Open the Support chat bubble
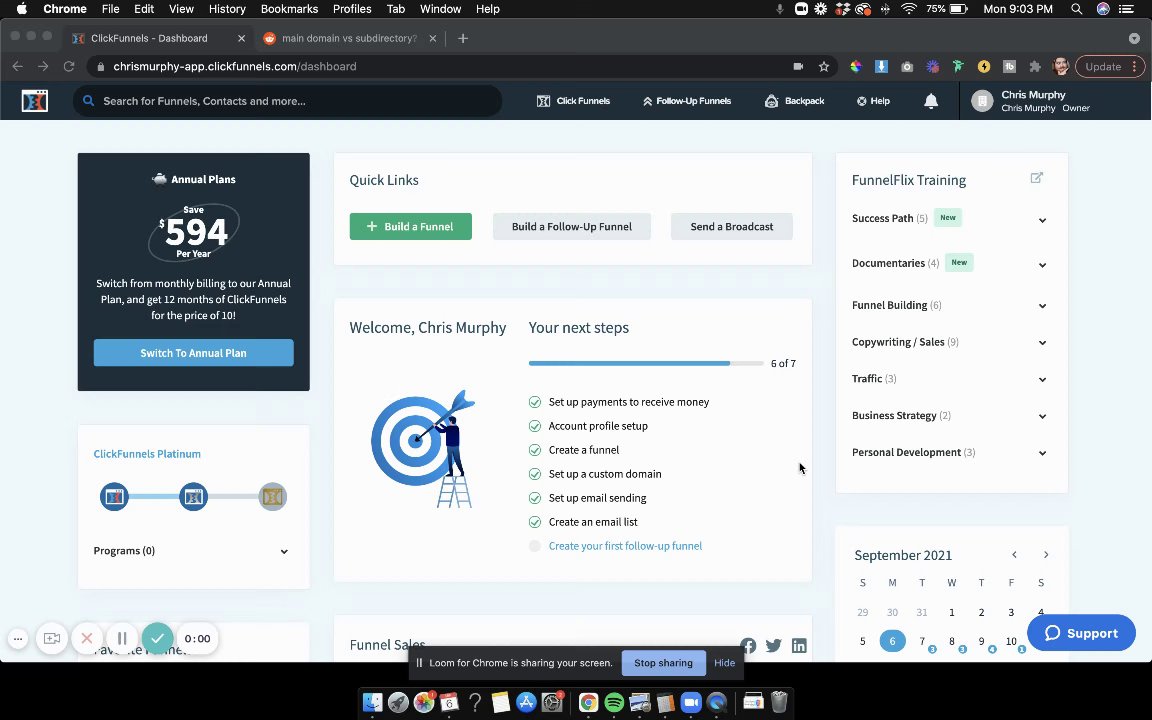The image size is (1152, 720). 1081,633
